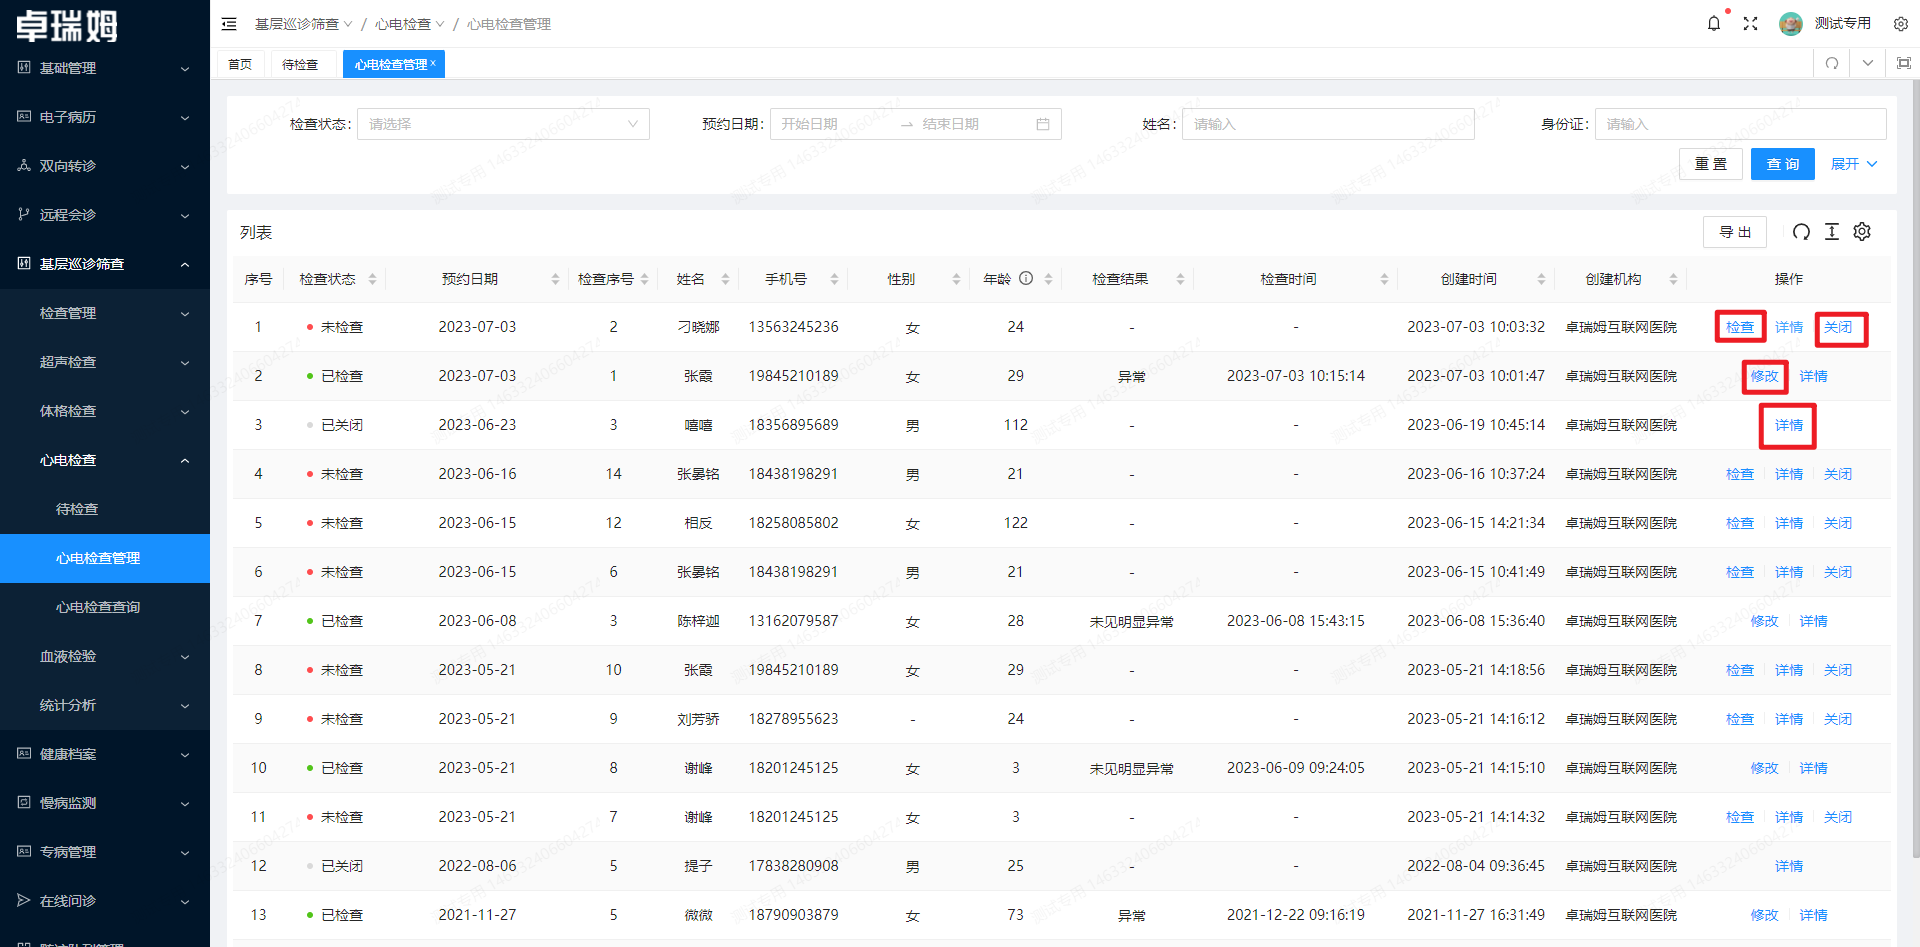The height and width of the screenshot is (947, 1920).
Task: Export the list with 导出
Action: [1735, 232]
